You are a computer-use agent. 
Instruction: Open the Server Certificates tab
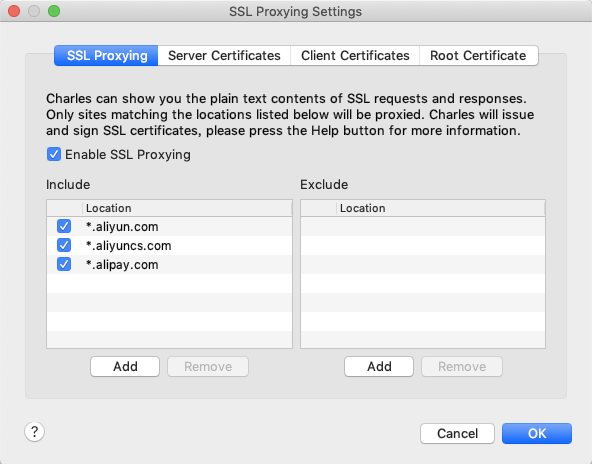pos(224,55)
